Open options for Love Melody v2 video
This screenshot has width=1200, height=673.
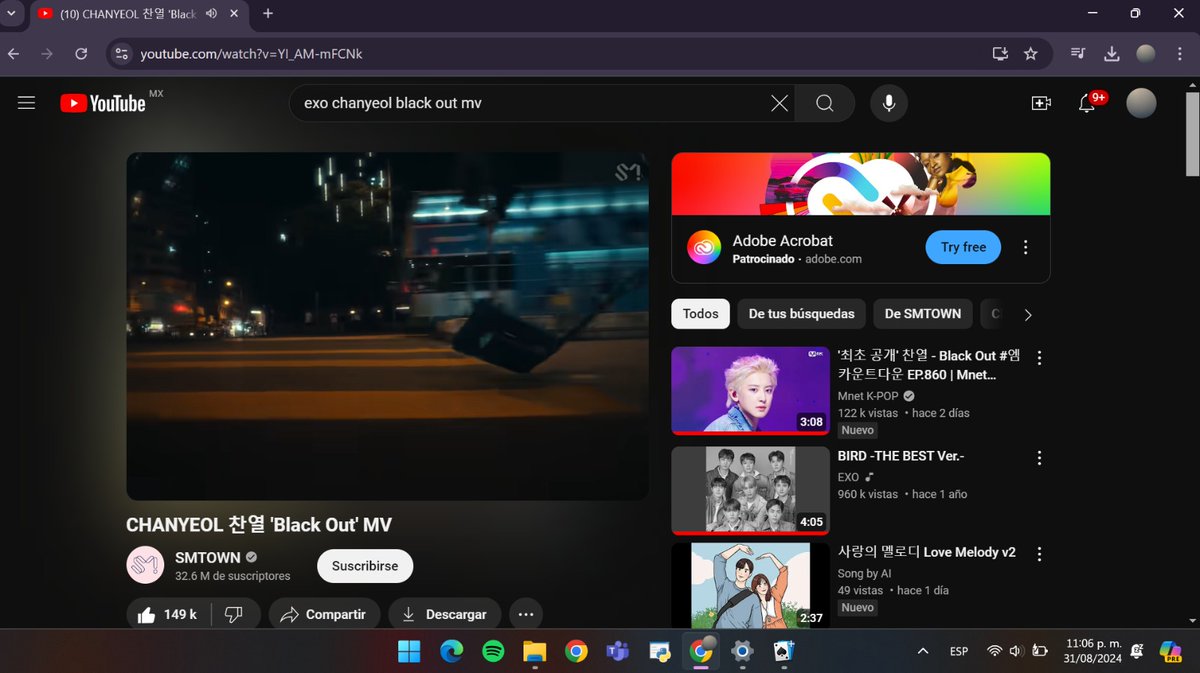point(1039,554)
